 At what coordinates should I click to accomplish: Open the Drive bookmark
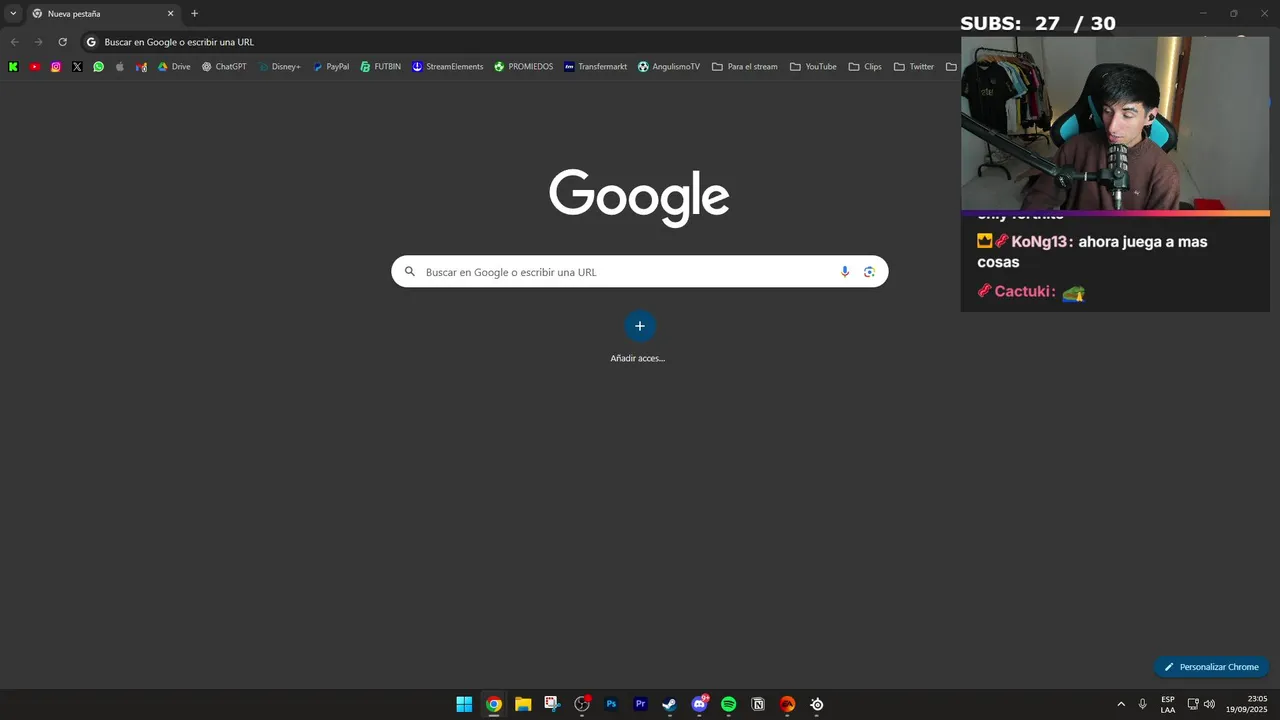[174, 67]
